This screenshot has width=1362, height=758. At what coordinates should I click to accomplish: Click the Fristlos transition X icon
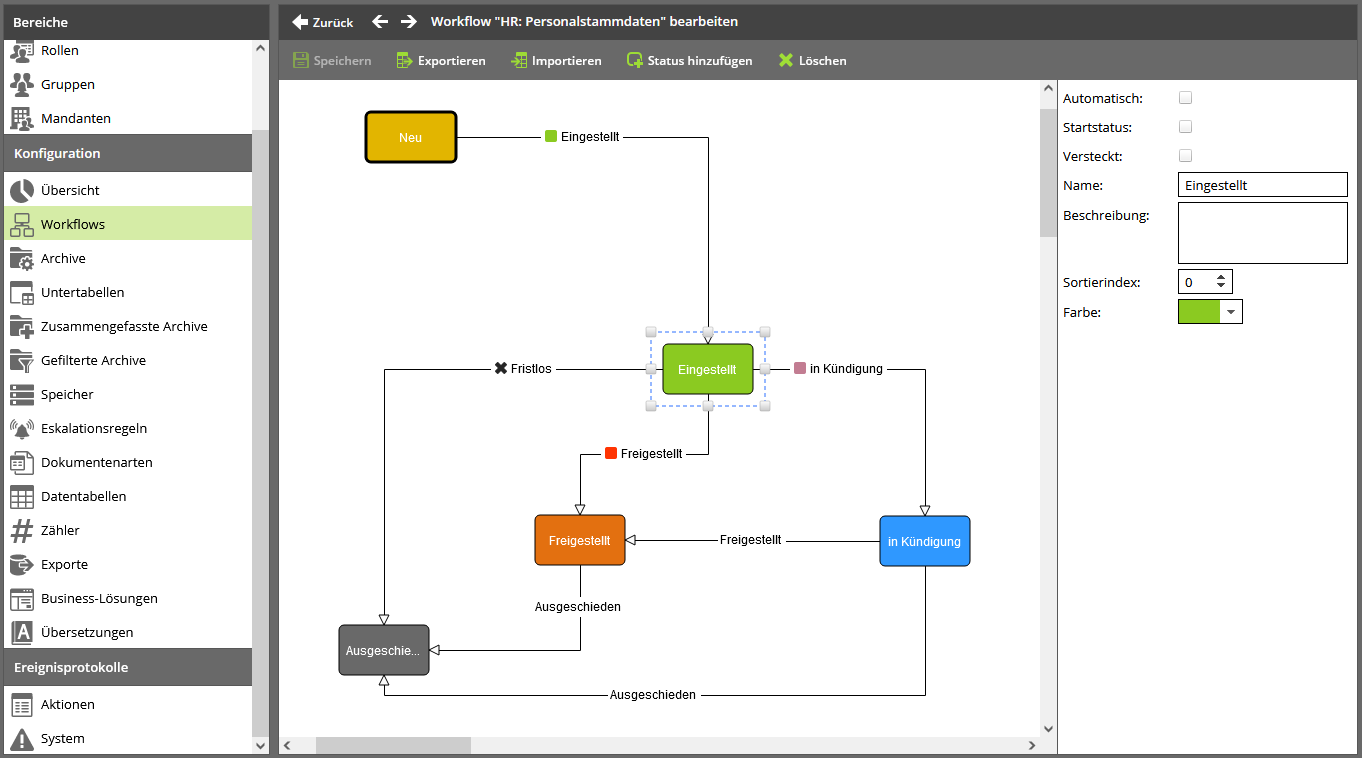(x=501, y=368)
